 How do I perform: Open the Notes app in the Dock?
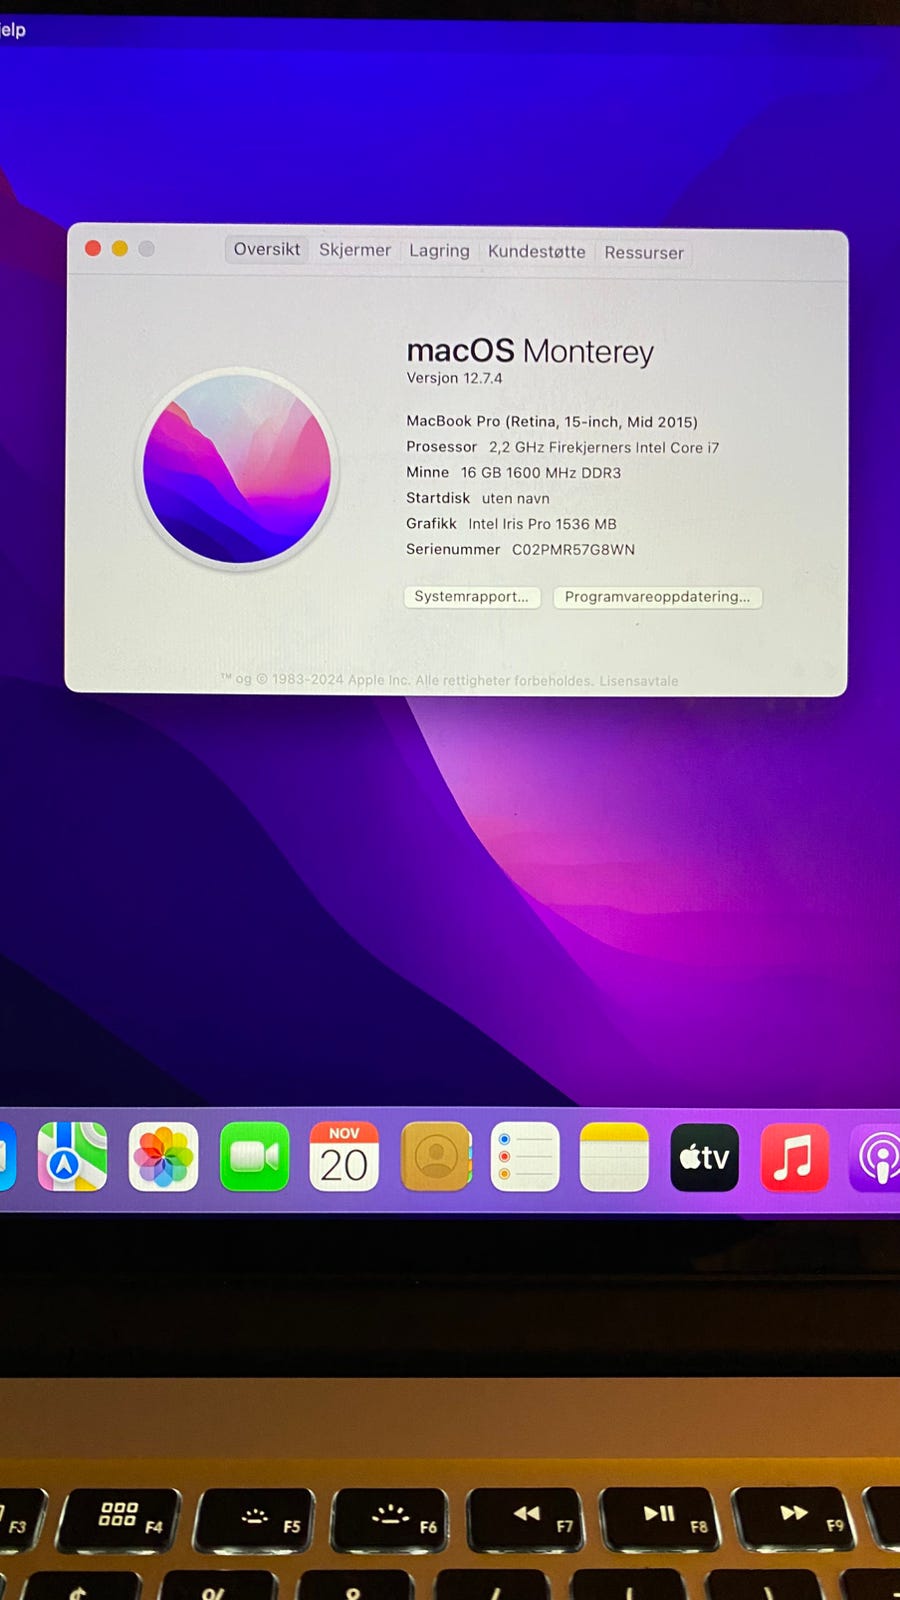click(614, 1157)
